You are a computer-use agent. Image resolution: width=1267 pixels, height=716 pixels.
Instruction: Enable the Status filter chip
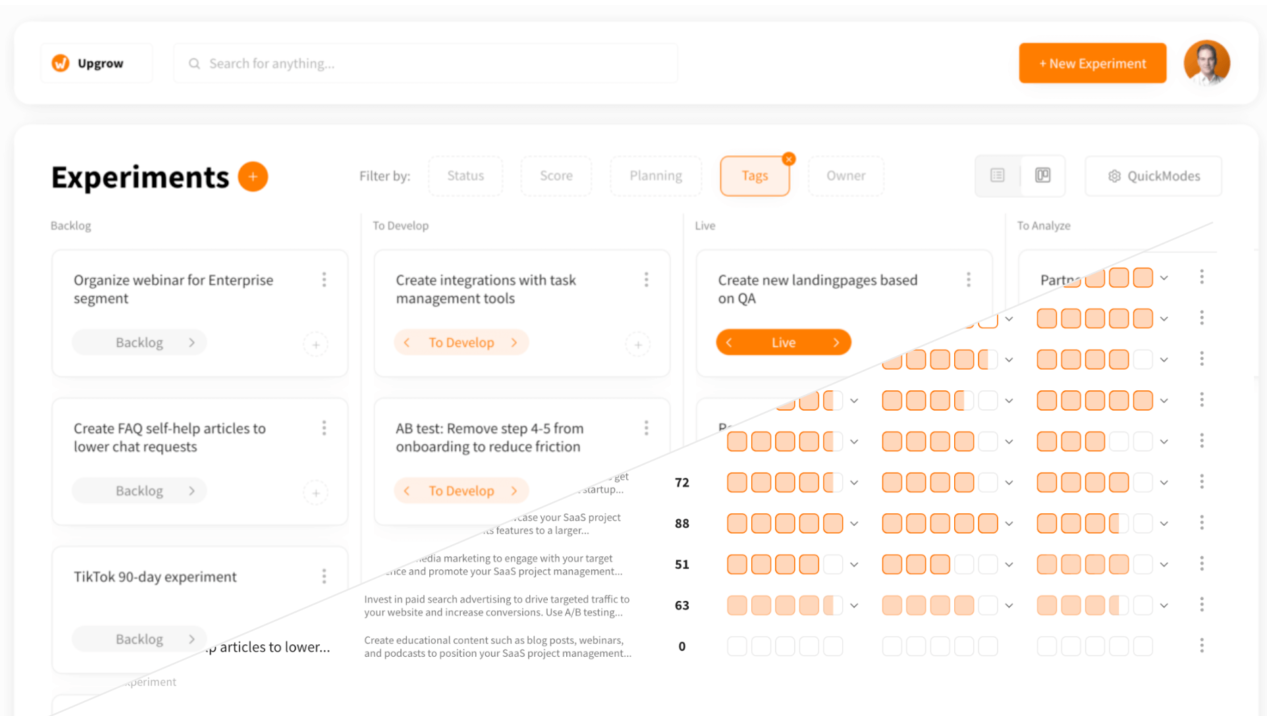tap(465, 175)
